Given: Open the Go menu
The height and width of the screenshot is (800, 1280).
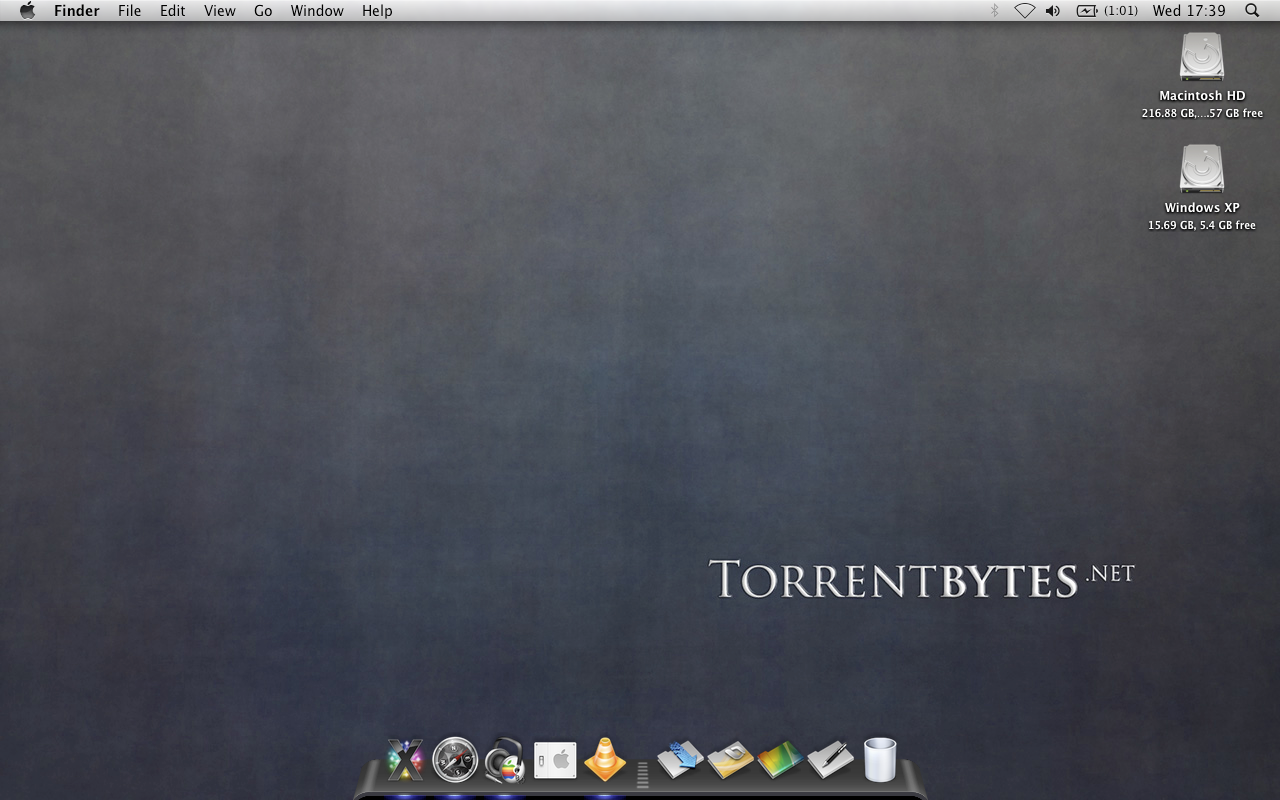Looking at the screenshot, I should (x=263, y=11).
